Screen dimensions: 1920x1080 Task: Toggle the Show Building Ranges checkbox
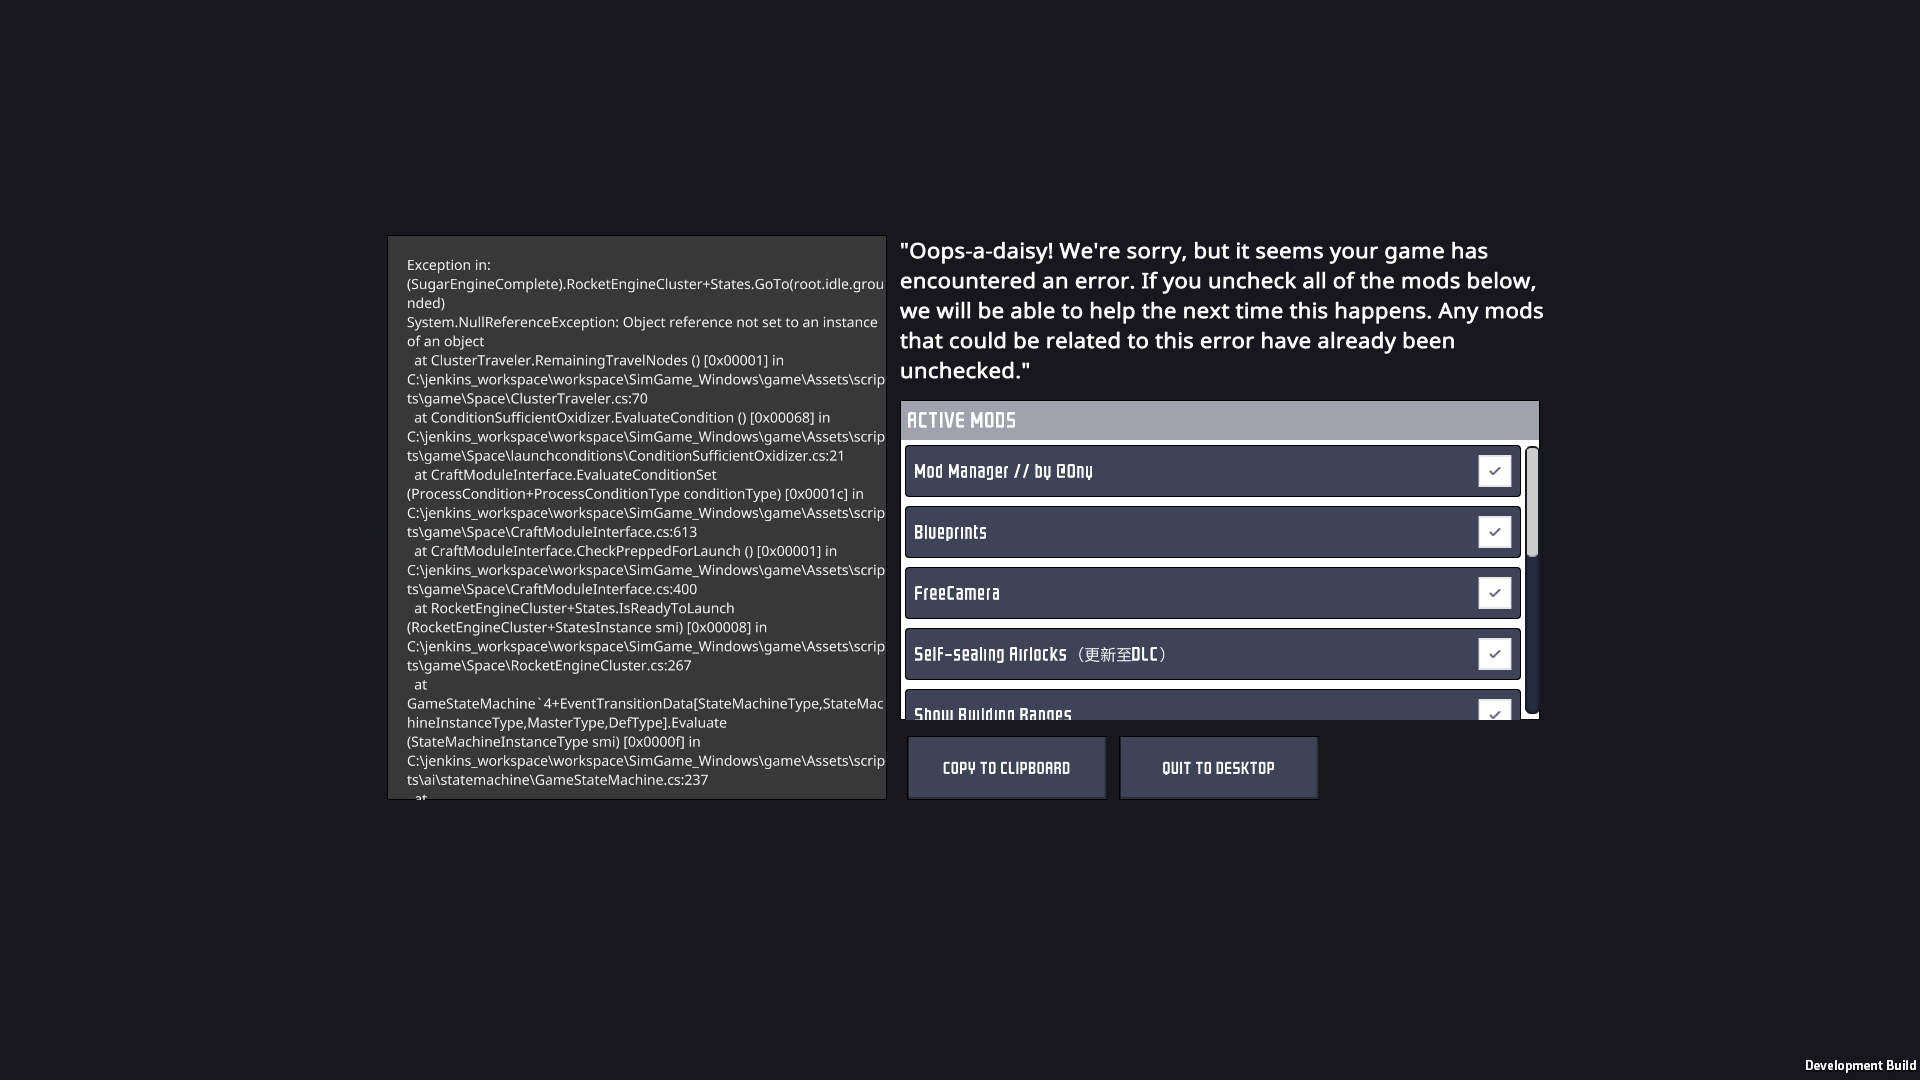pos(1494,711)
